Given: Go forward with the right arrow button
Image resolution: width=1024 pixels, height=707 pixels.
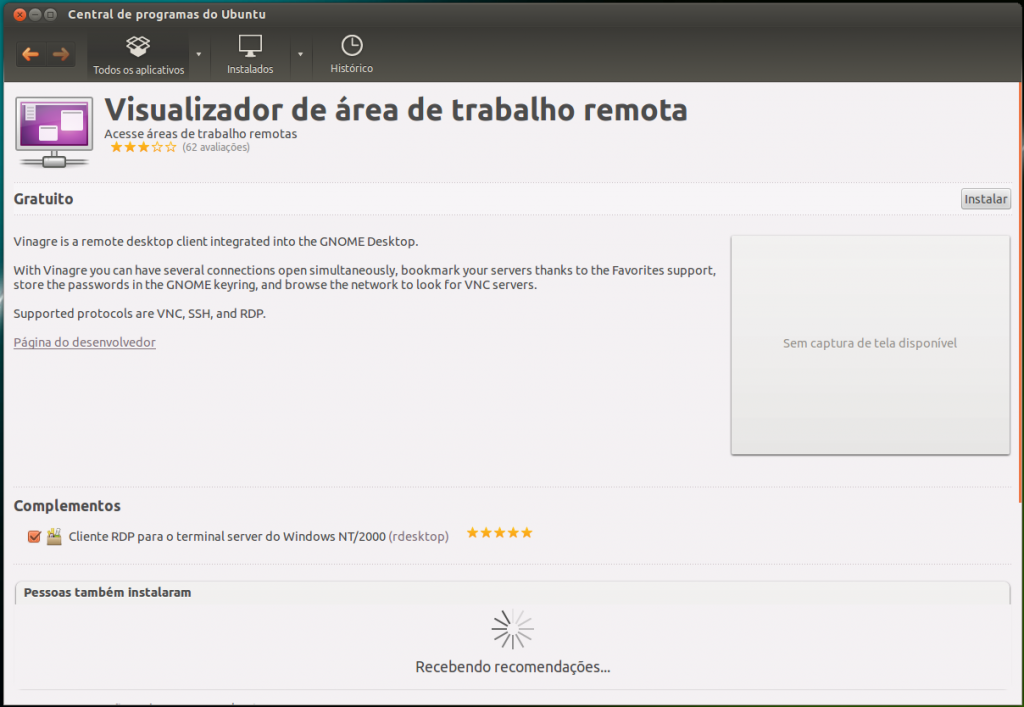Looking at the screenshot, I should (x=61, y=54).
